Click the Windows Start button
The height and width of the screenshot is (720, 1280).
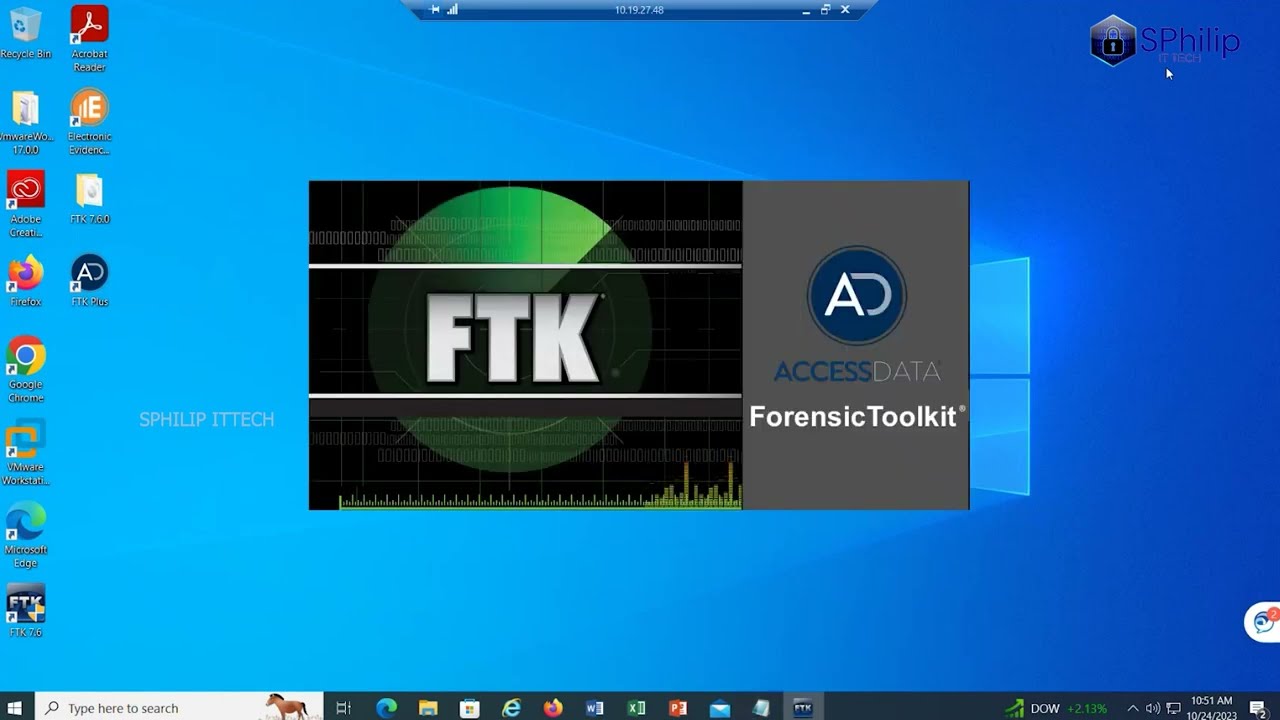(x=15, y=708)
